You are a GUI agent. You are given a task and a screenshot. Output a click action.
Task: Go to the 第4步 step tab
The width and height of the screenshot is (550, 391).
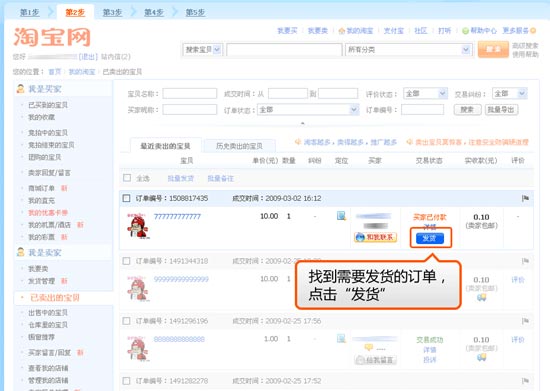pos(154,13)
